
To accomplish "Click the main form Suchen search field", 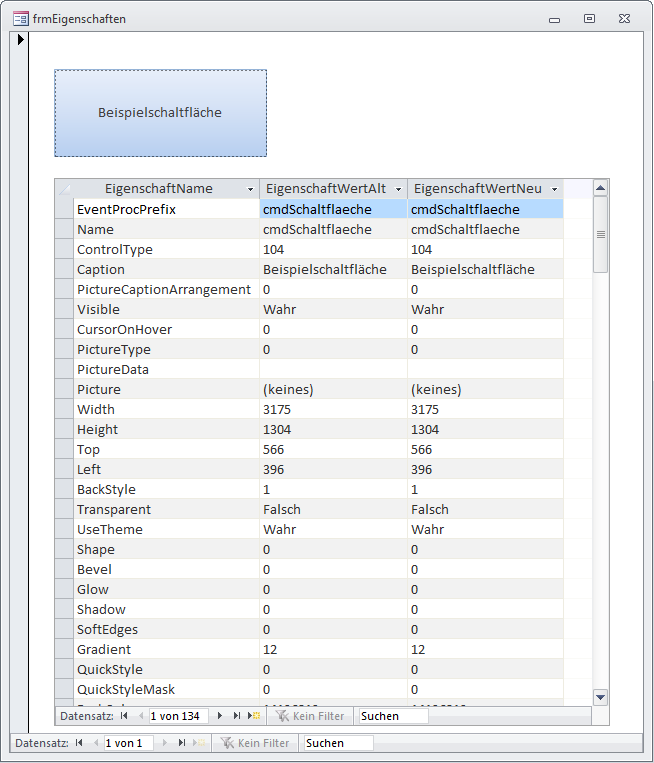I will point(337,743).
